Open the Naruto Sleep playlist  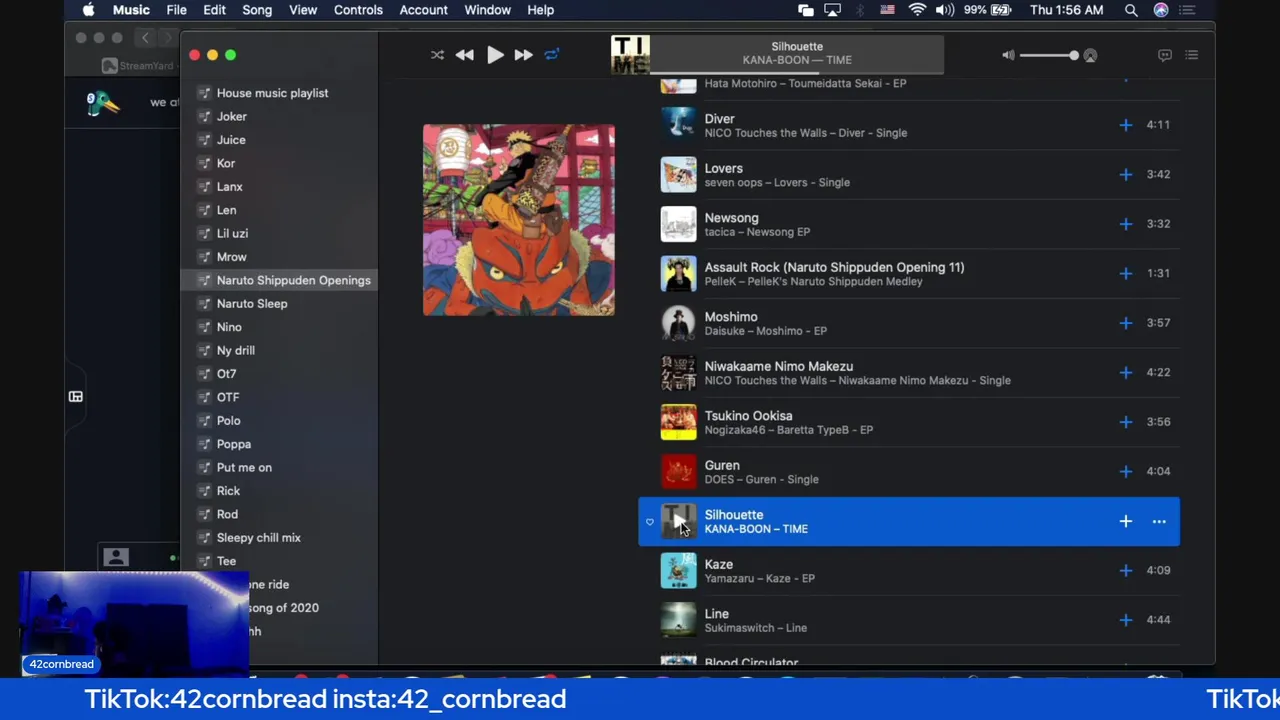pos(252,304)
